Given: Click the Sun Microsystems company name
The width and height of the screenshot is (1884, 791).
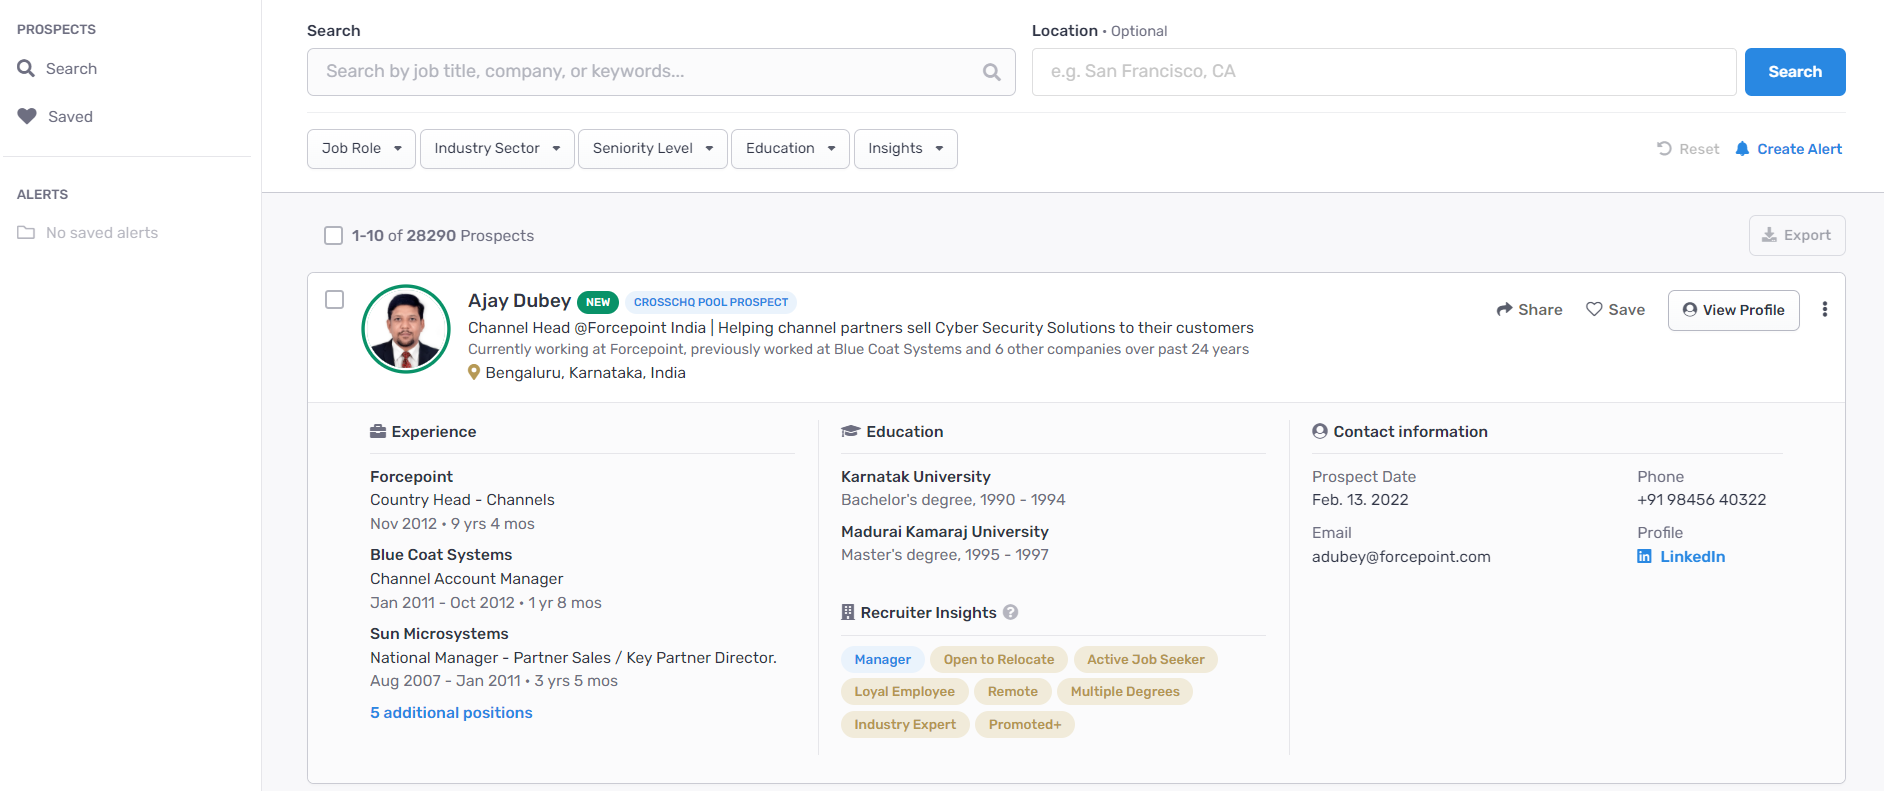Looking at the screenshot, I should click(439, 634).
